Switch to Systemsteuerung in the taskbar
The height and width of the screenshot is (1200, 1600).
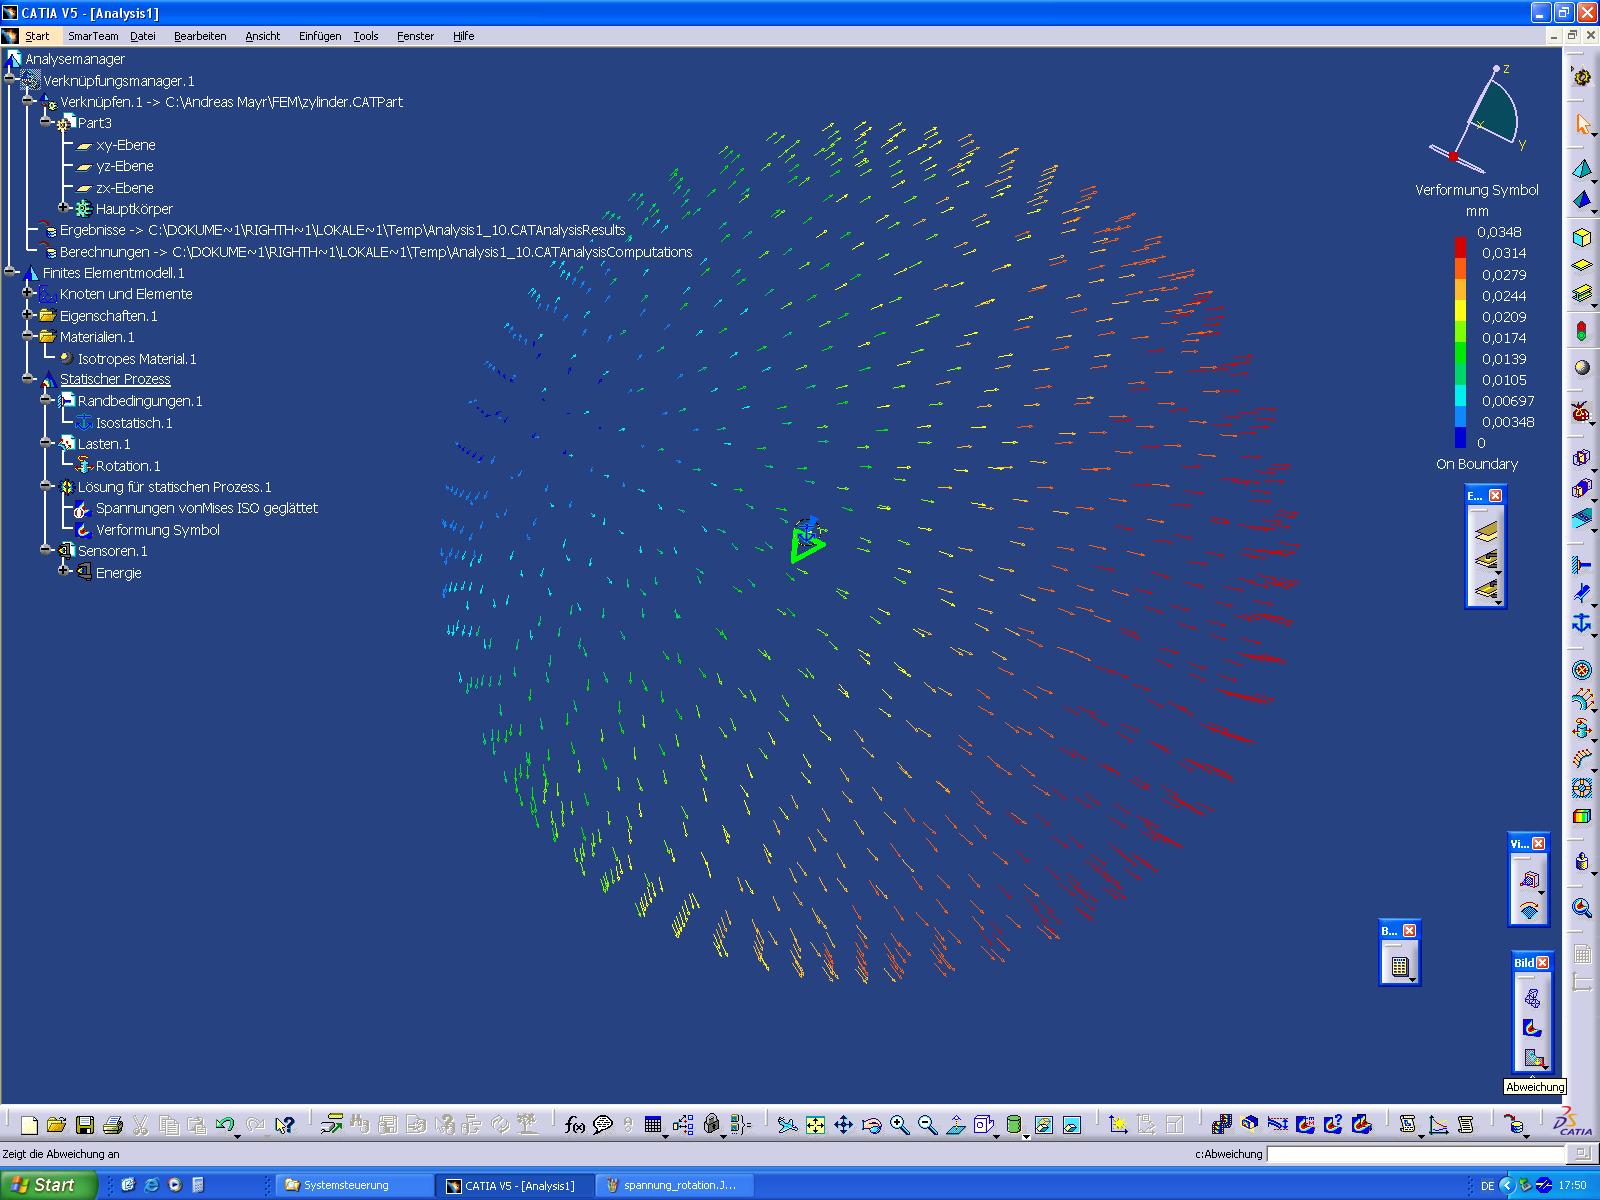point(354,1185)
